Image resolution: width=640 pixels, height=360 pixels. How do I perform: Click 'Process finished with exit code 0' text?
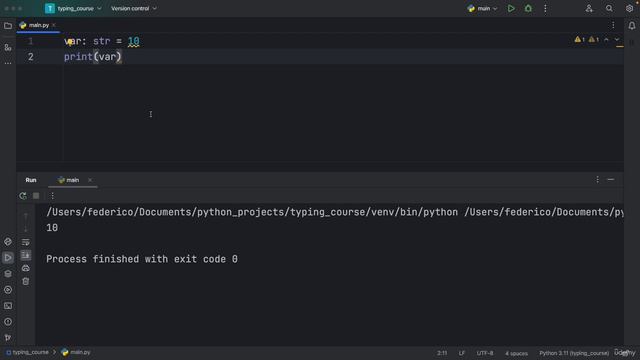coord(142,259)
